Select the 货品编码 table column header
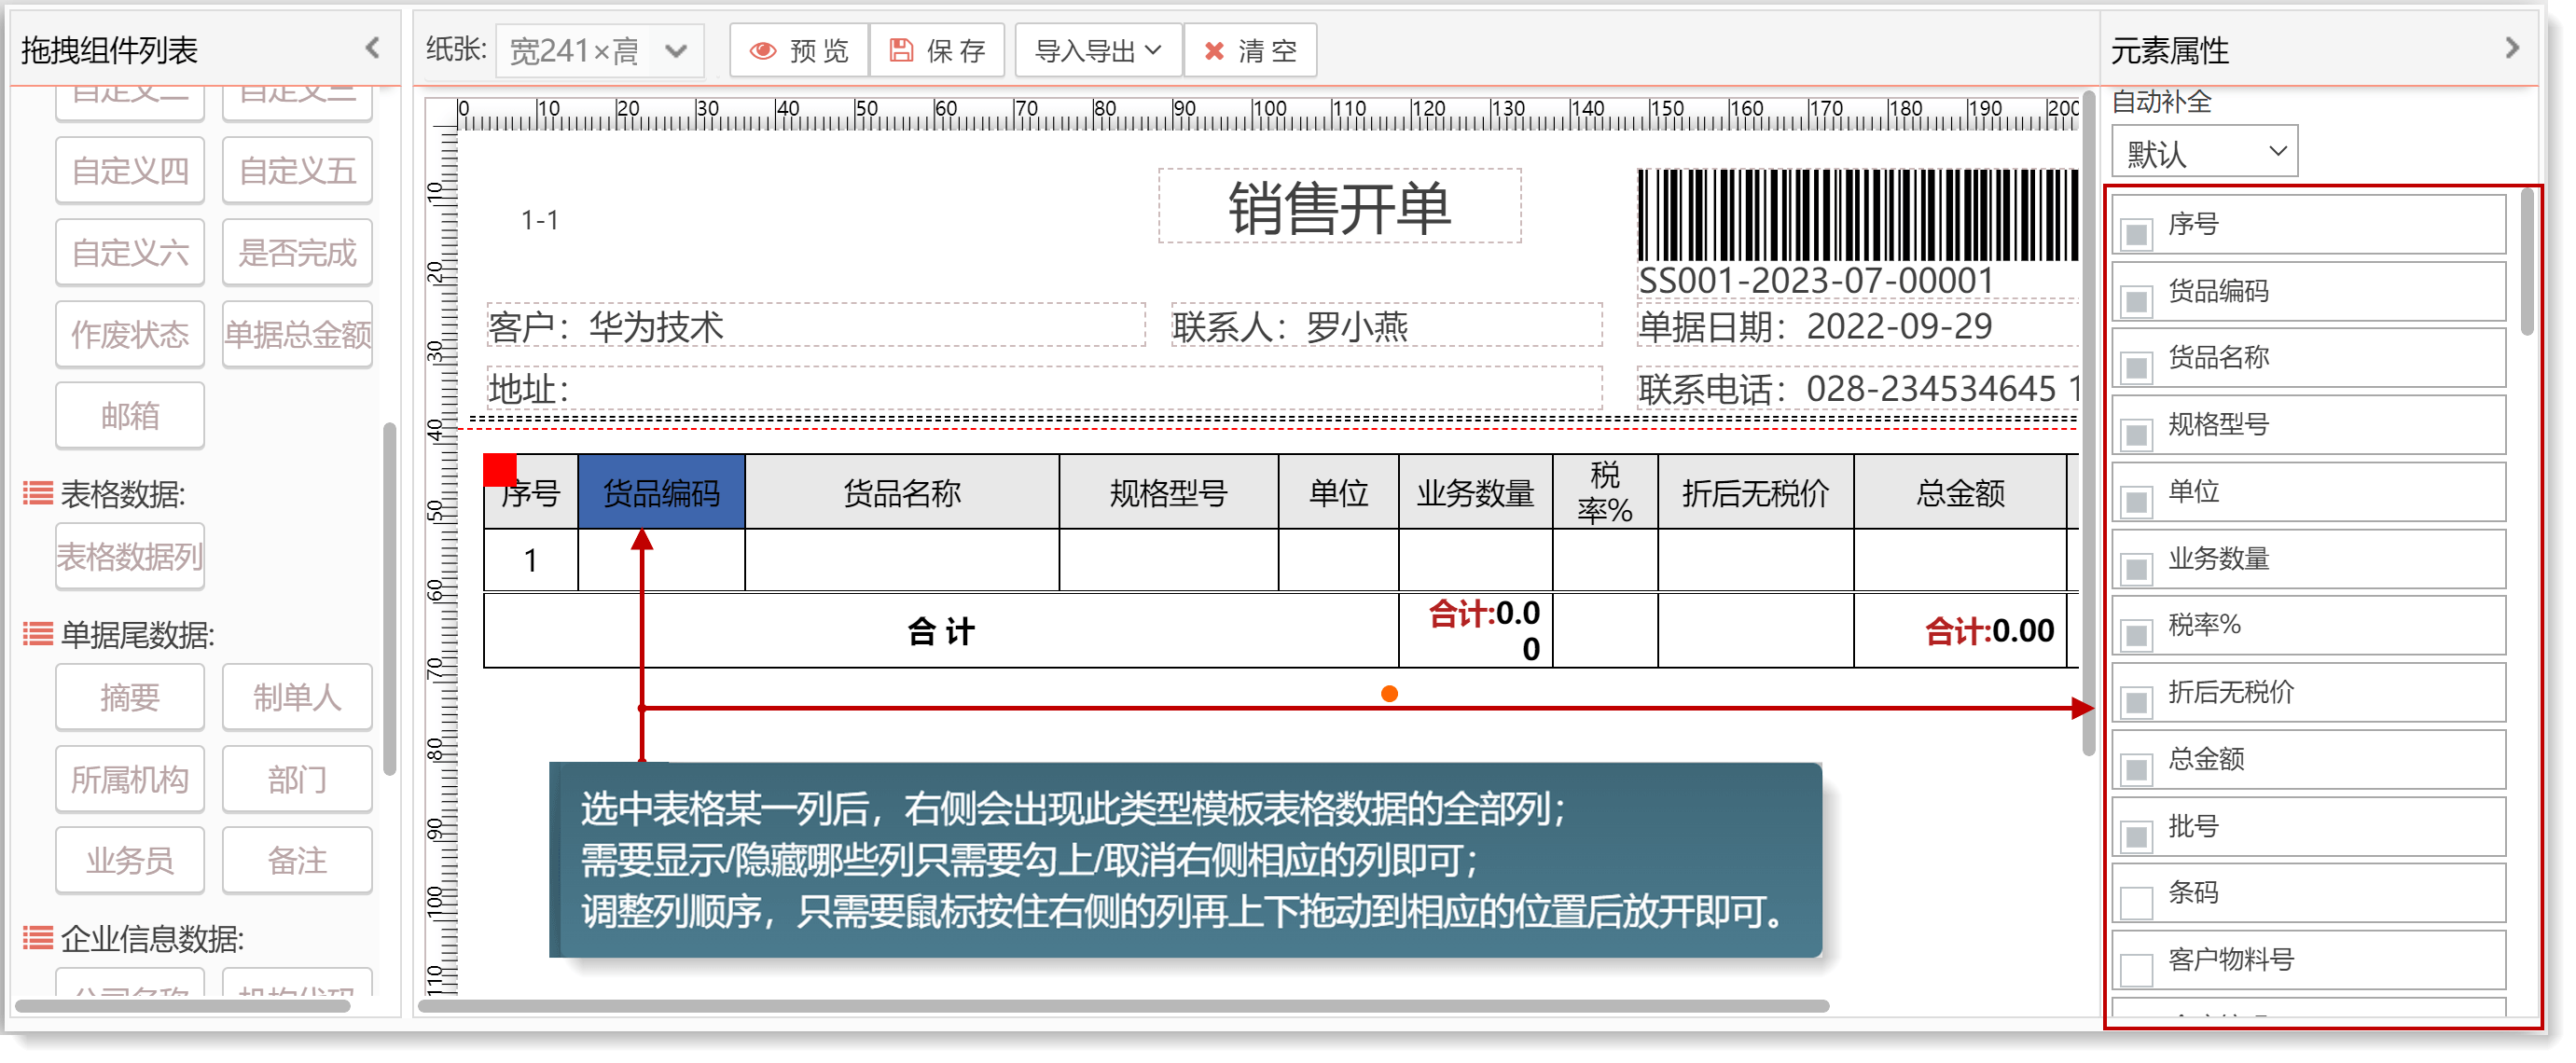Screen dimensions: 2576x1063 [x=661, y=492]
